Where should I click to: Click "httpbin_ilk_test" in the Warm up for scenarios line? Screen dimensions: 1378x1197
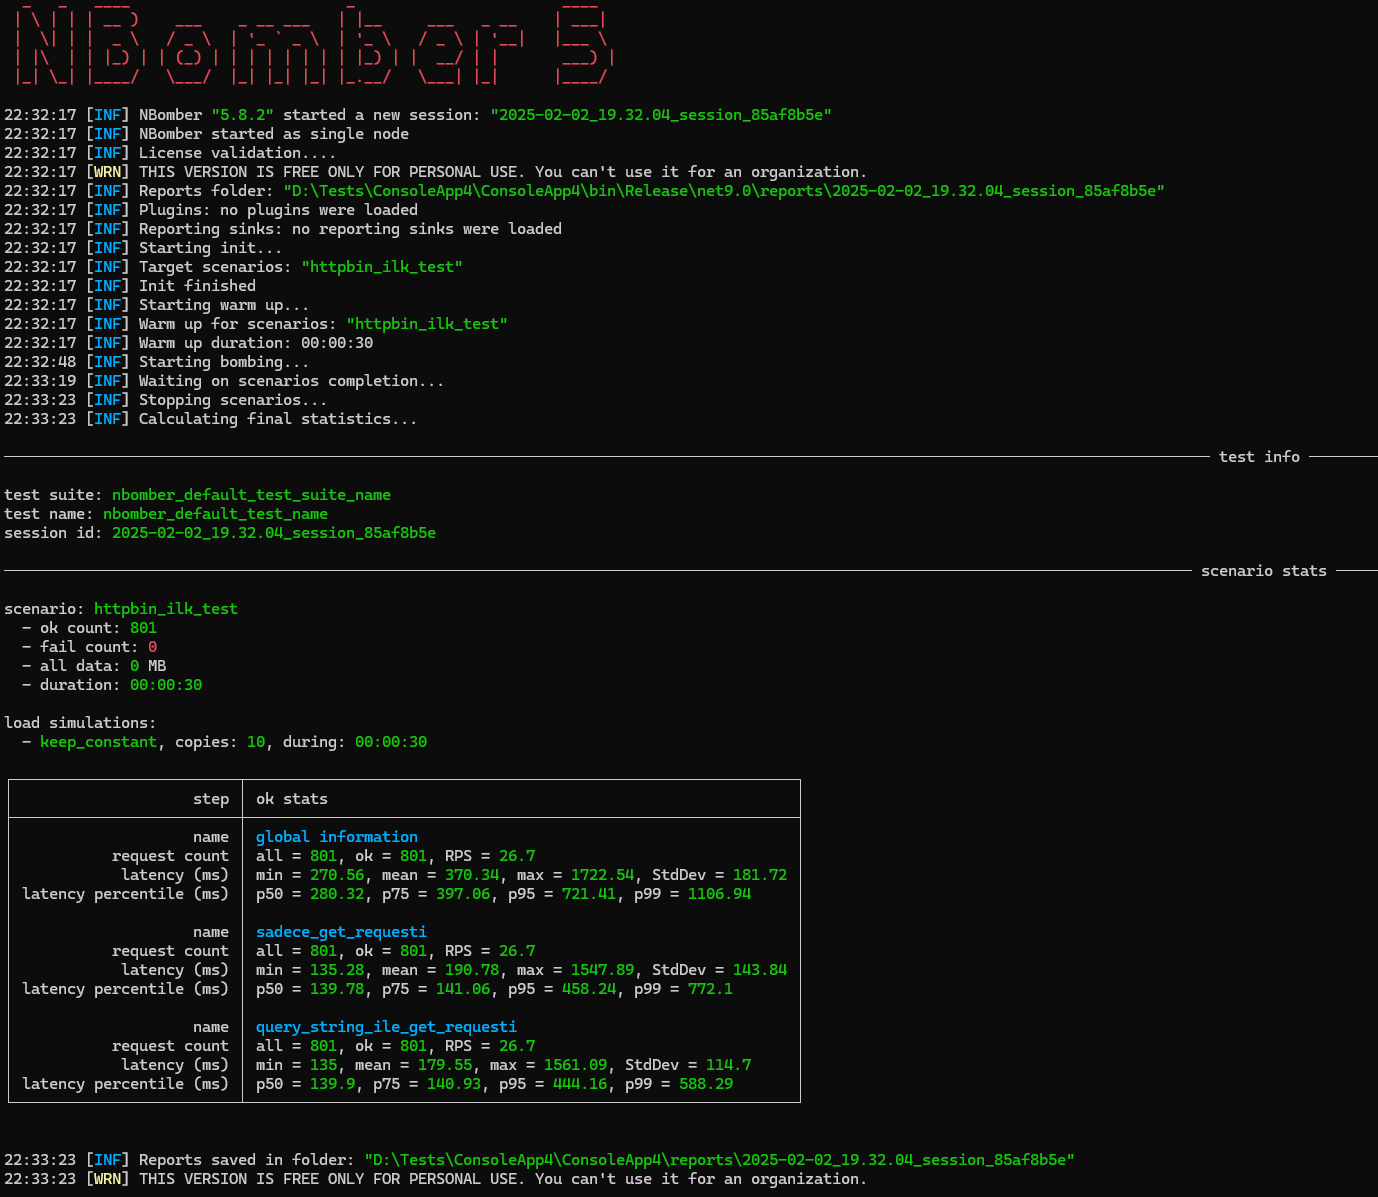click(x=427, y=324)
